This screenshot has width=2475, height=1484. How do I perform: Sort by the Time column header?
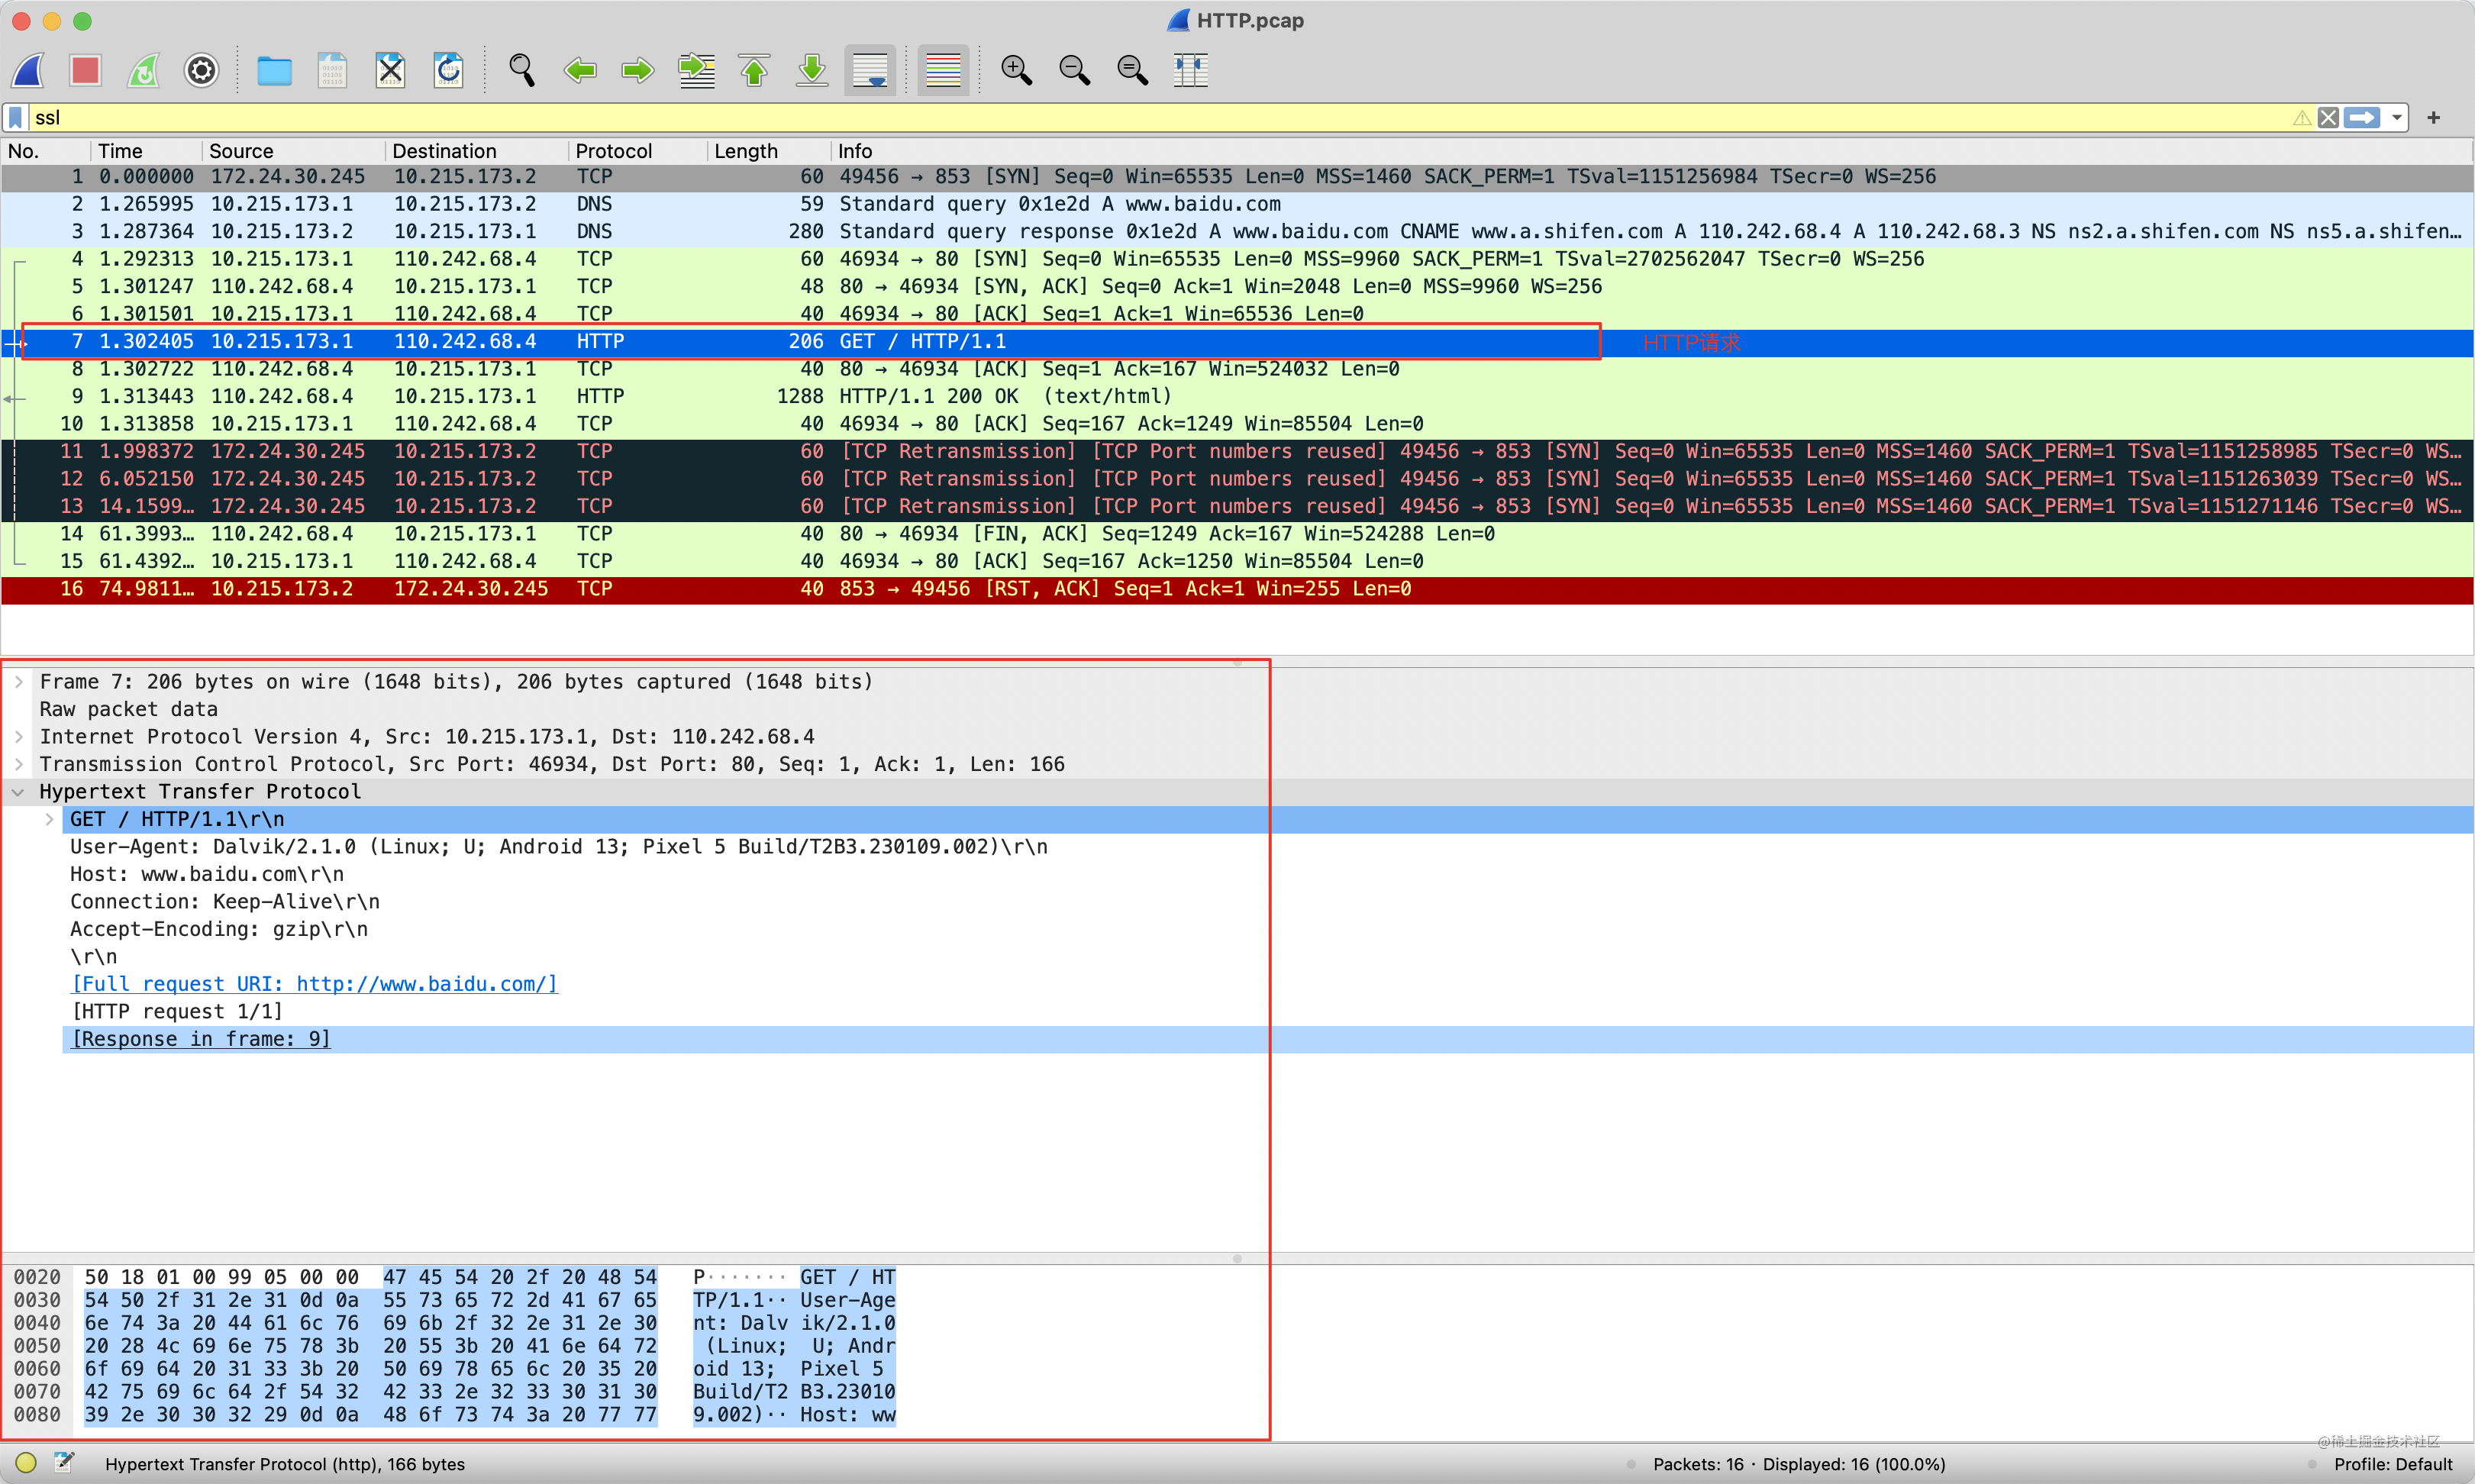tap(146, 151)
